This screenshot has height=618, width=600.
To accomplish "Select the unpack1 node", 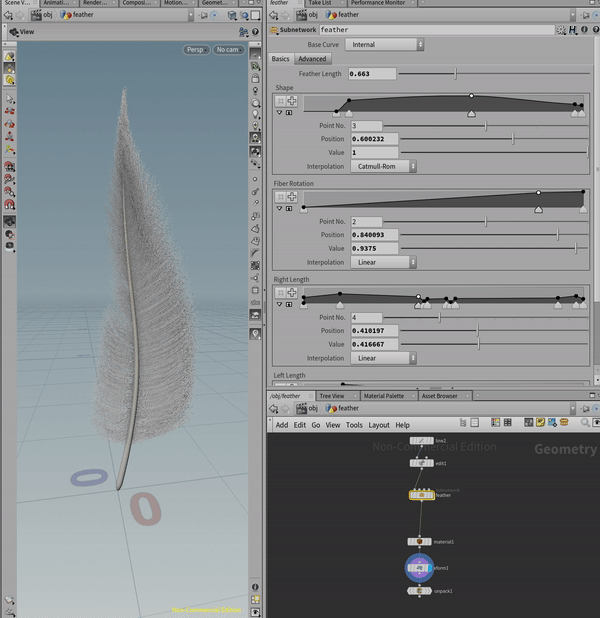I will pos(419,591).
